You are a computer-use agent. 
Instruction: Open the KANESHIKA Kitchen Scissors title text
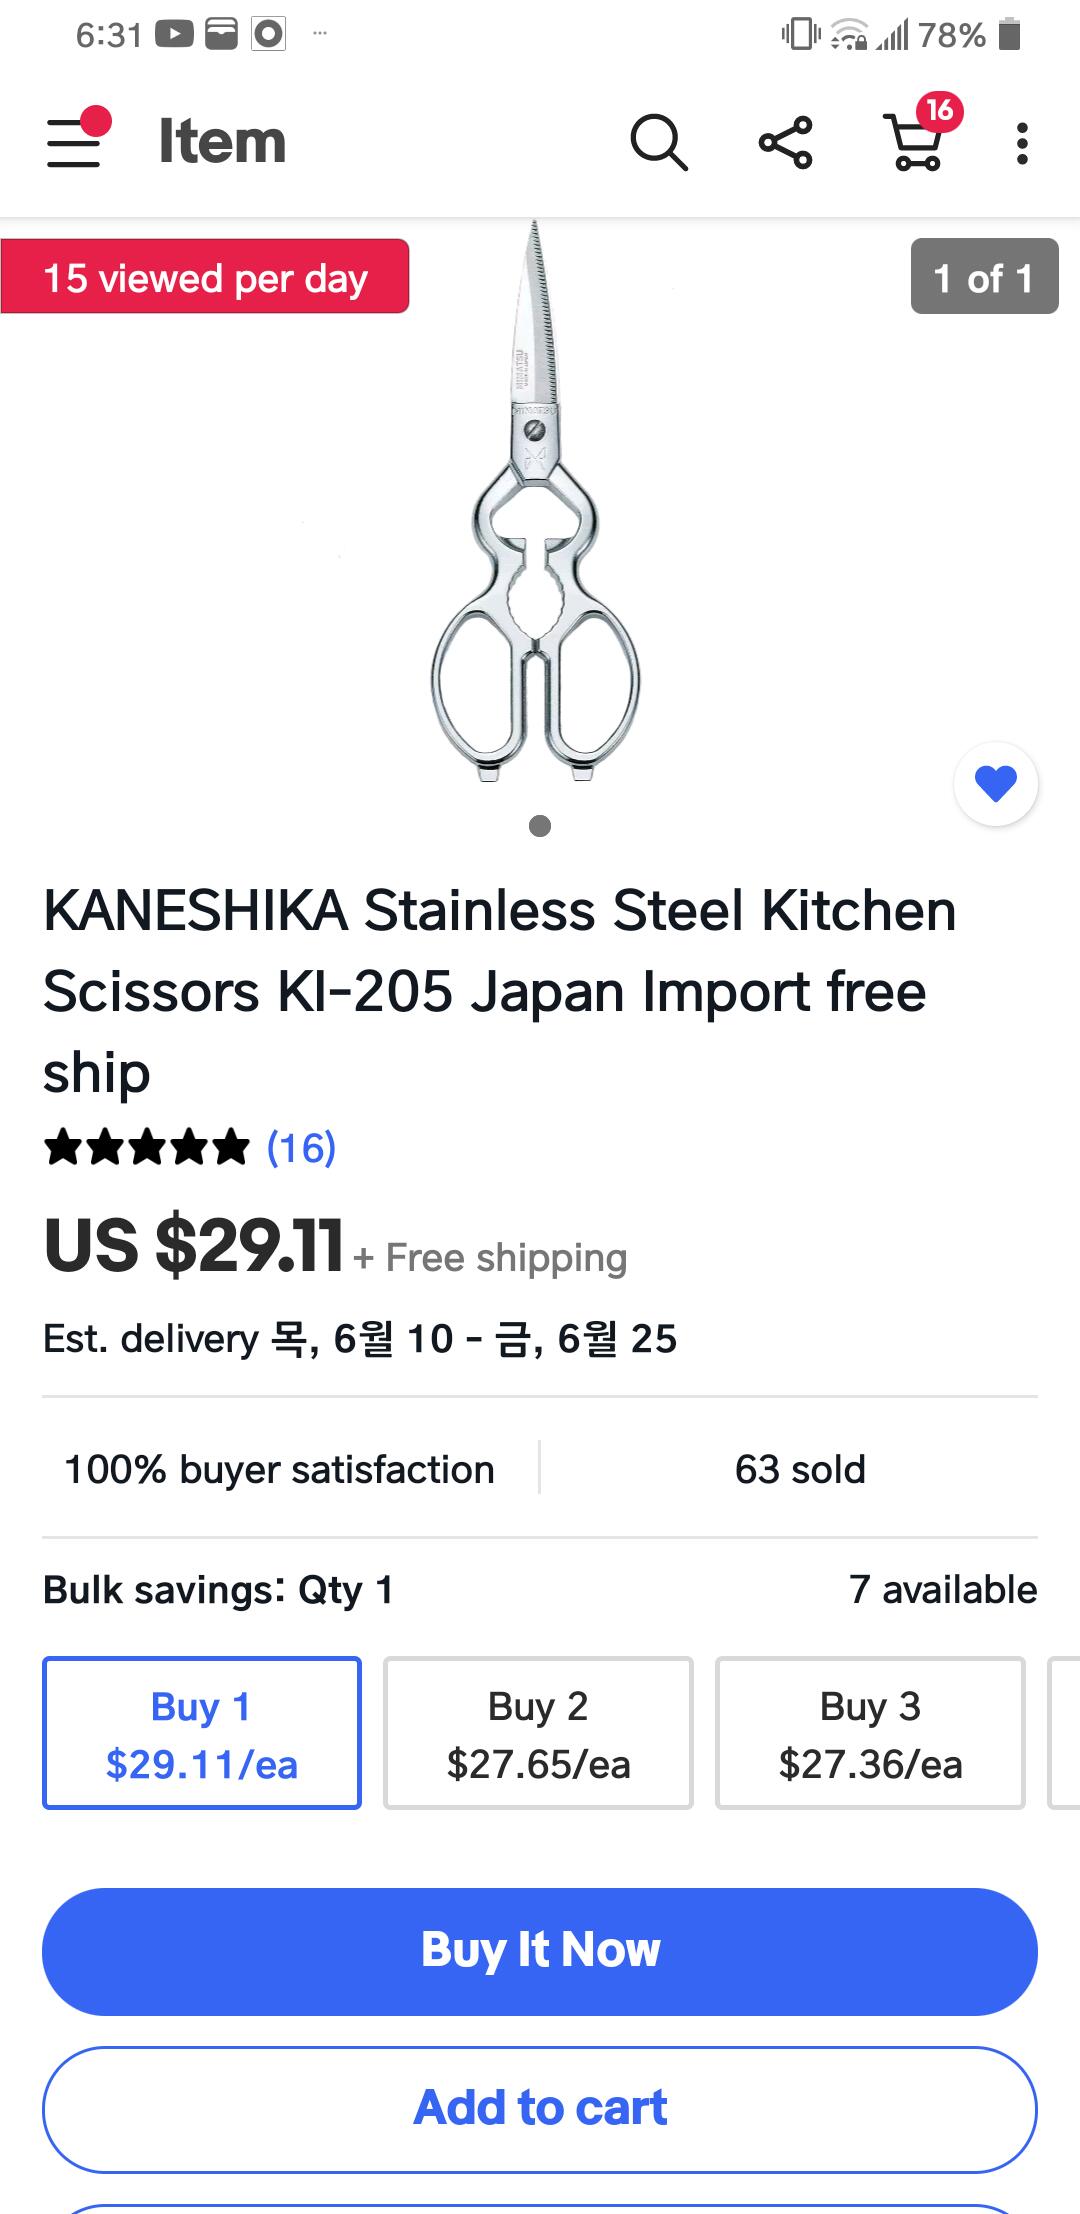point(500,991)
